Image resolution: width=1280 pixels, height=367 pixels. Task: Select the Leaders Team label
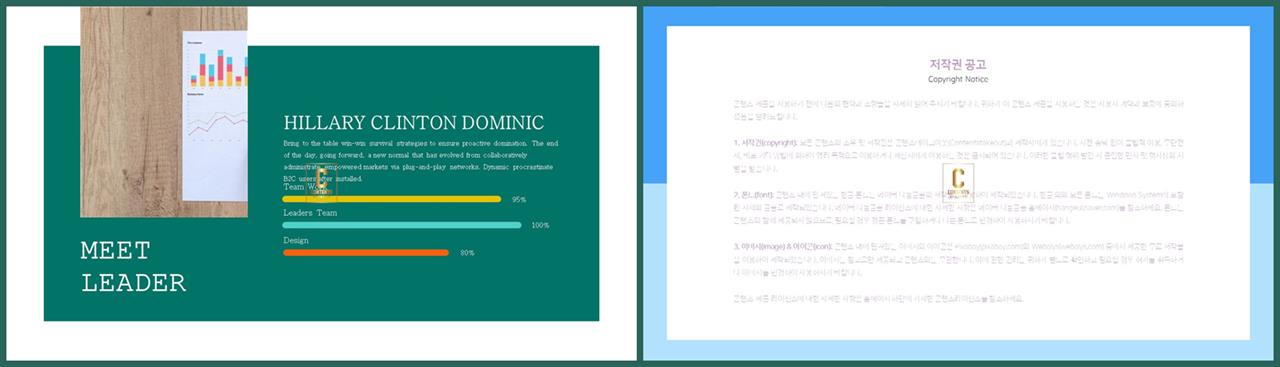[310, 213]
